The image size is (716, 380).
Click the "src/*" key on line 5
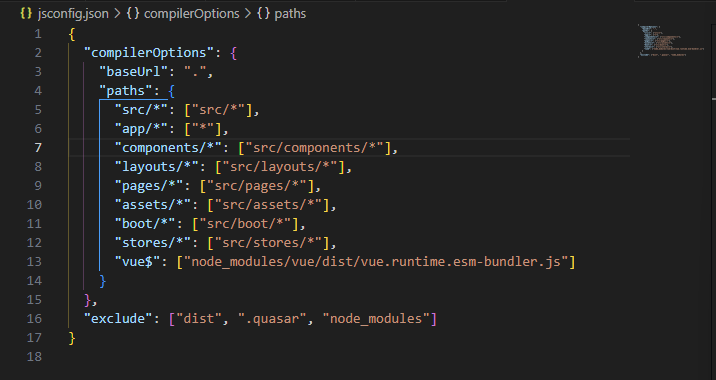[x=141, y=110]
